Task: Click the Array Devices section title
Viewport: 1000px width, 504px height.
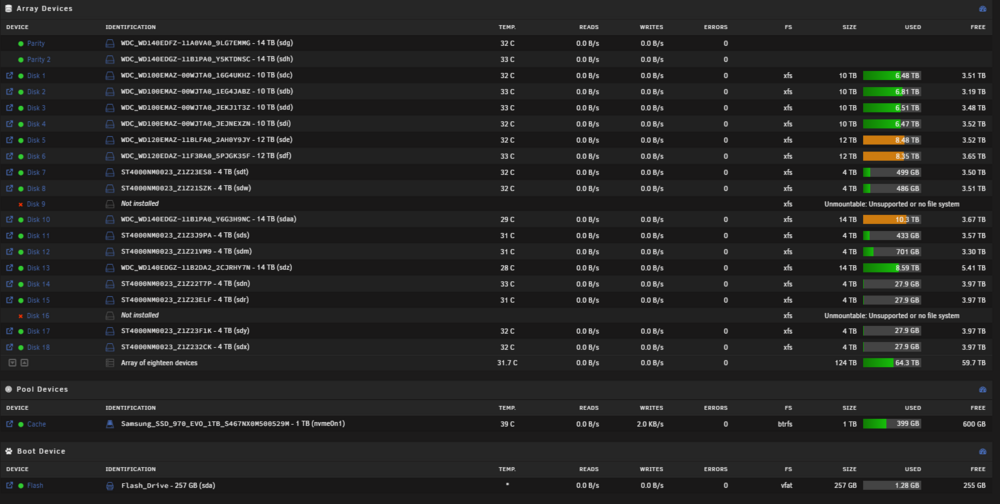Action: coord(44,9)
